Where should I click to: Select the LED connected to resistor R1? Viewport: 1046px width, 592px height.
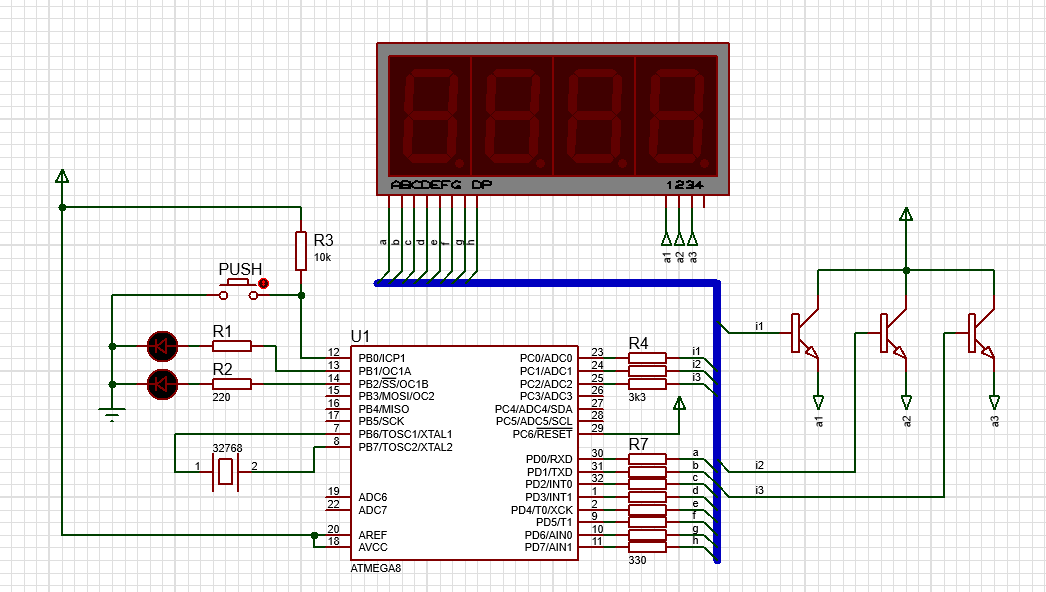[x=162, y=346]
